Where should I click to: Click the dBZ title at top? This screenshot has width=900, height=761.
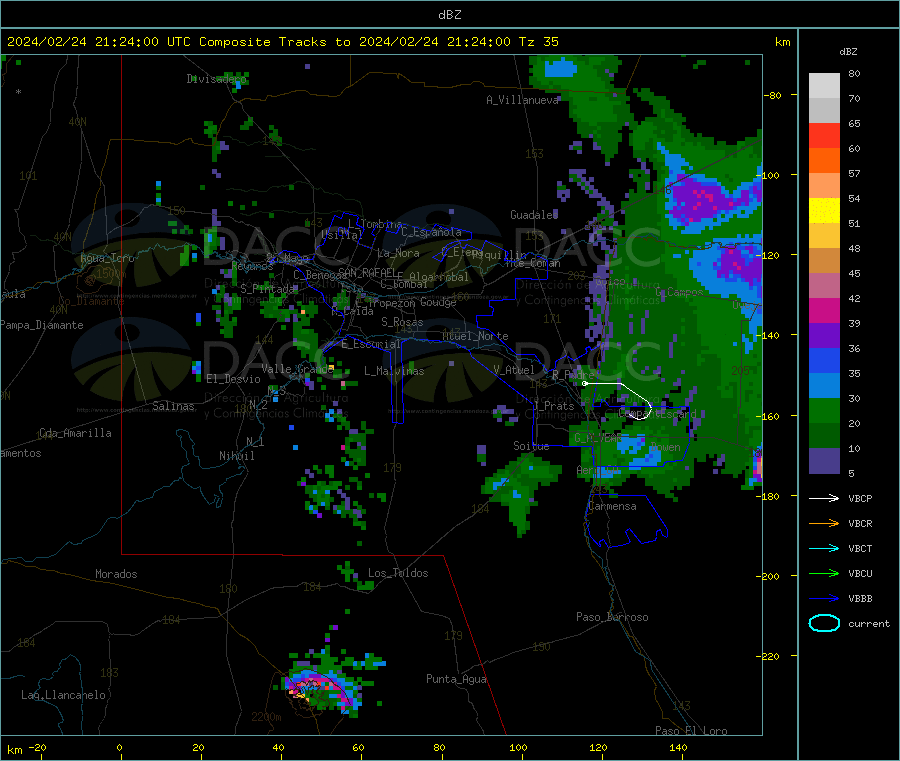pyautogui.click(x=449, y=15)
